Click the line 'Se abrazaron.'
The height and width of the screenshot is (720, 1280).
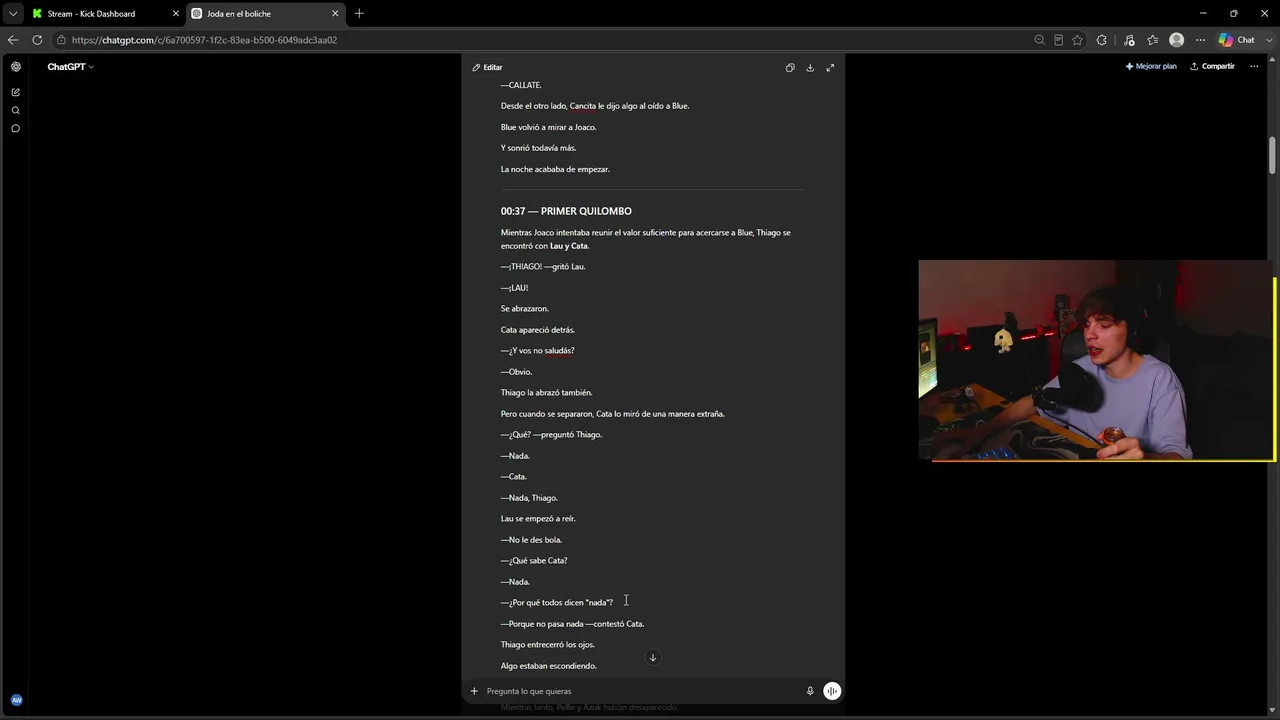[524, 309]
